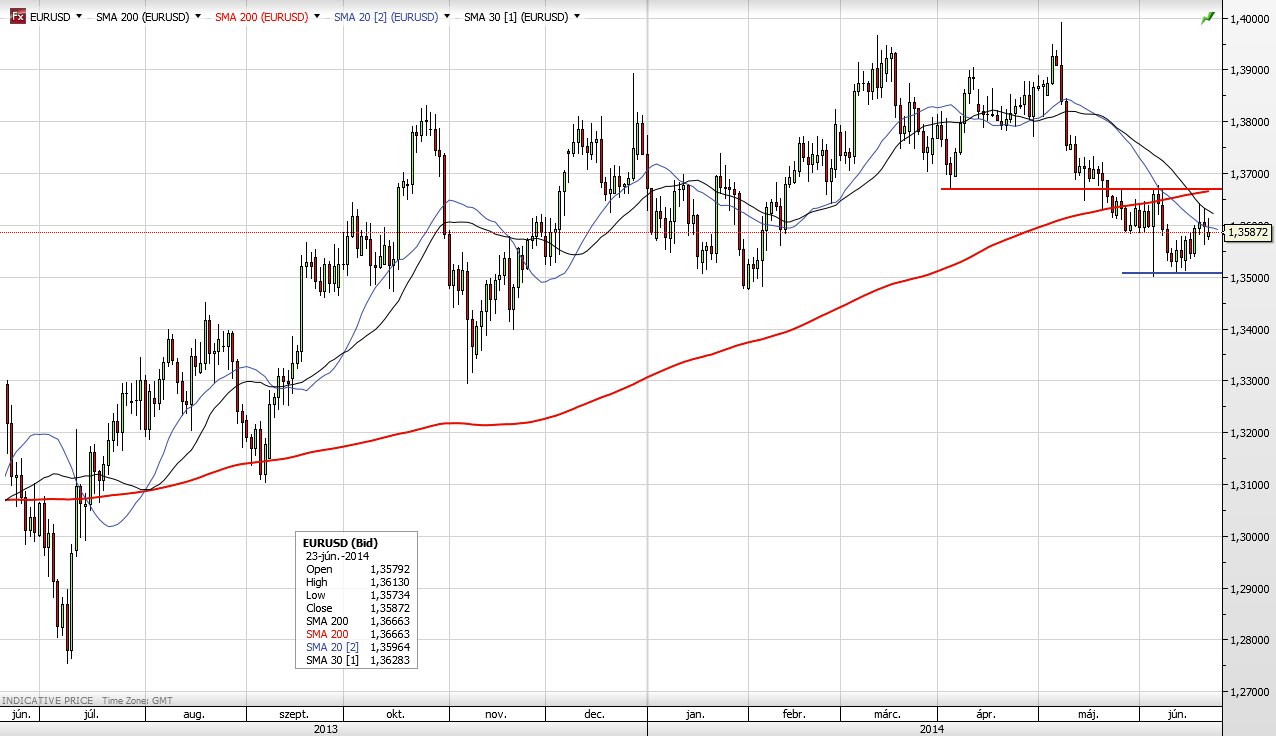Click the febr. month label on time axis
The height and width of the screenshot is (736, 1276).
(794, 715)
